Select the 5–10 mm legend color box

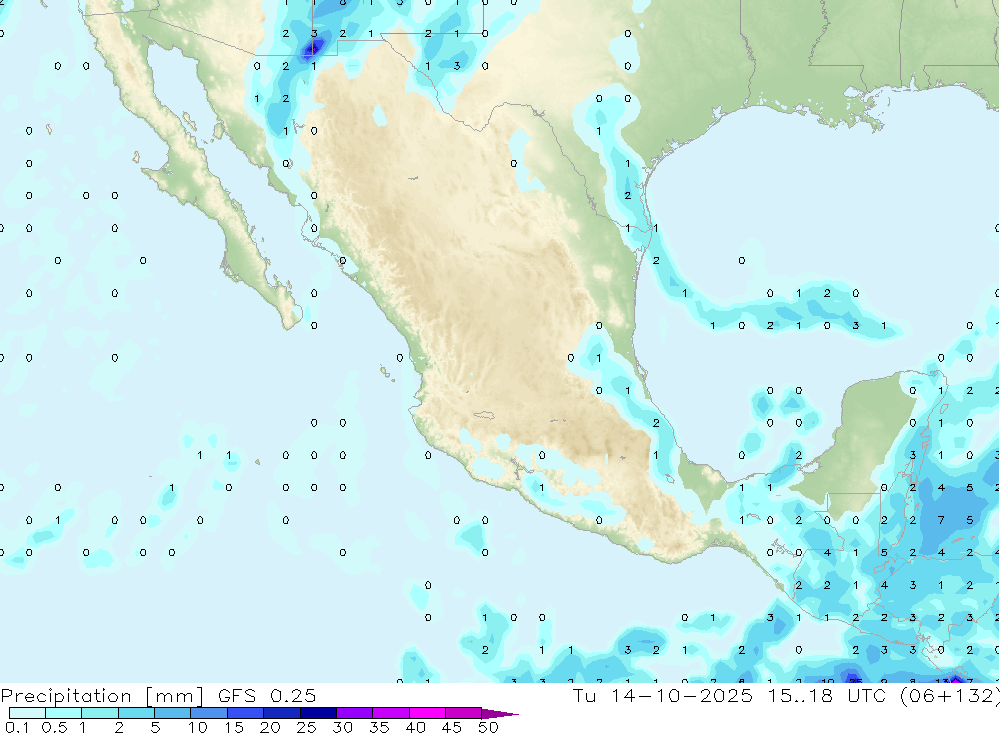tap(173, 713)
